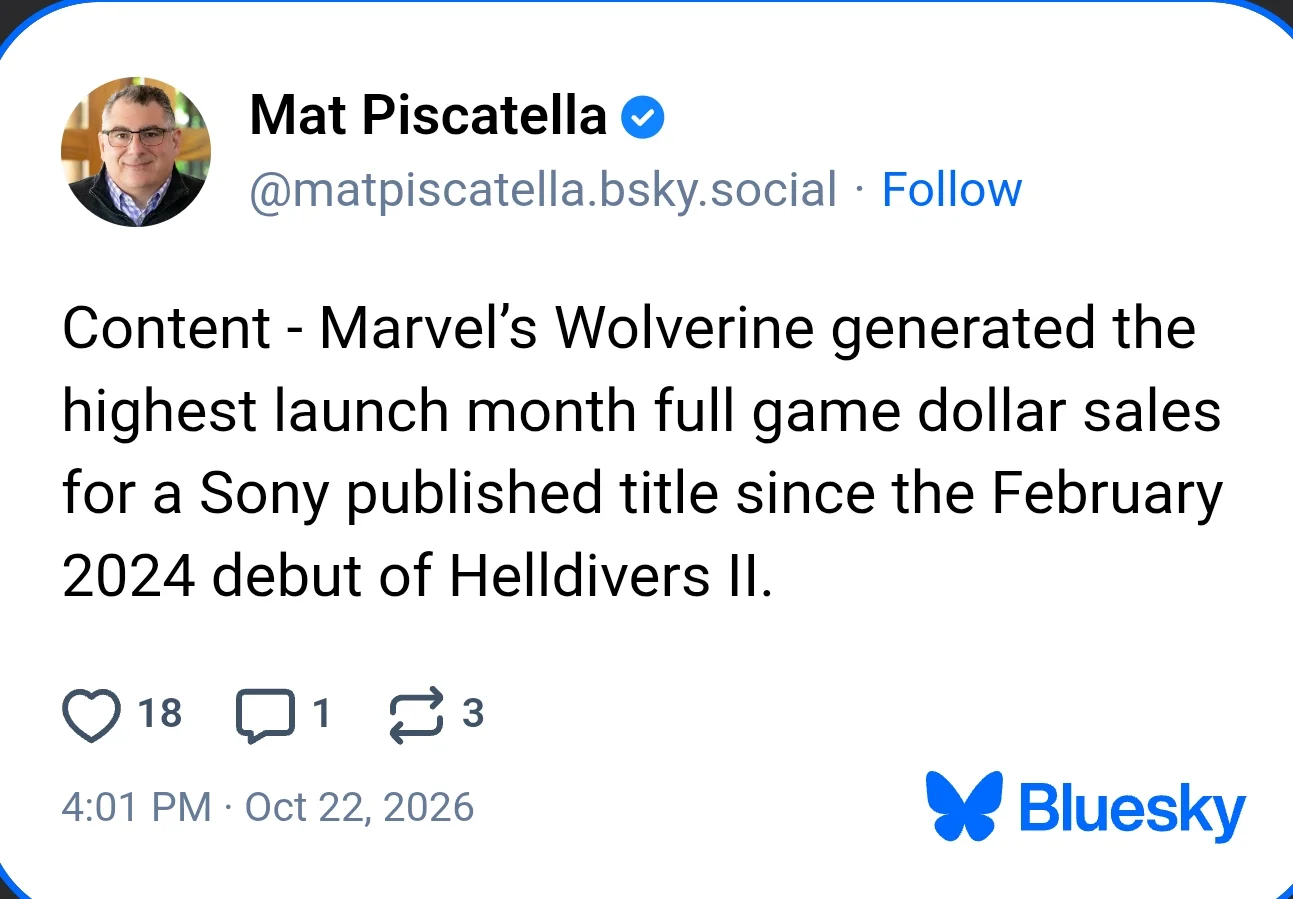Click the Helldivers II text in the post

pyautogui.click(x=610, y=576)
